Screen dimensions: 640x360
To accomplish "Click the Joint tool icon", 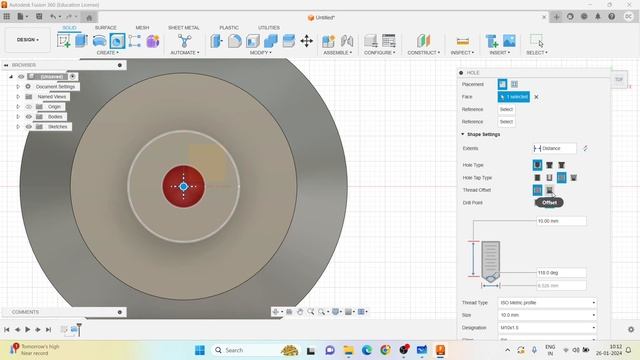I will [347, 41].
